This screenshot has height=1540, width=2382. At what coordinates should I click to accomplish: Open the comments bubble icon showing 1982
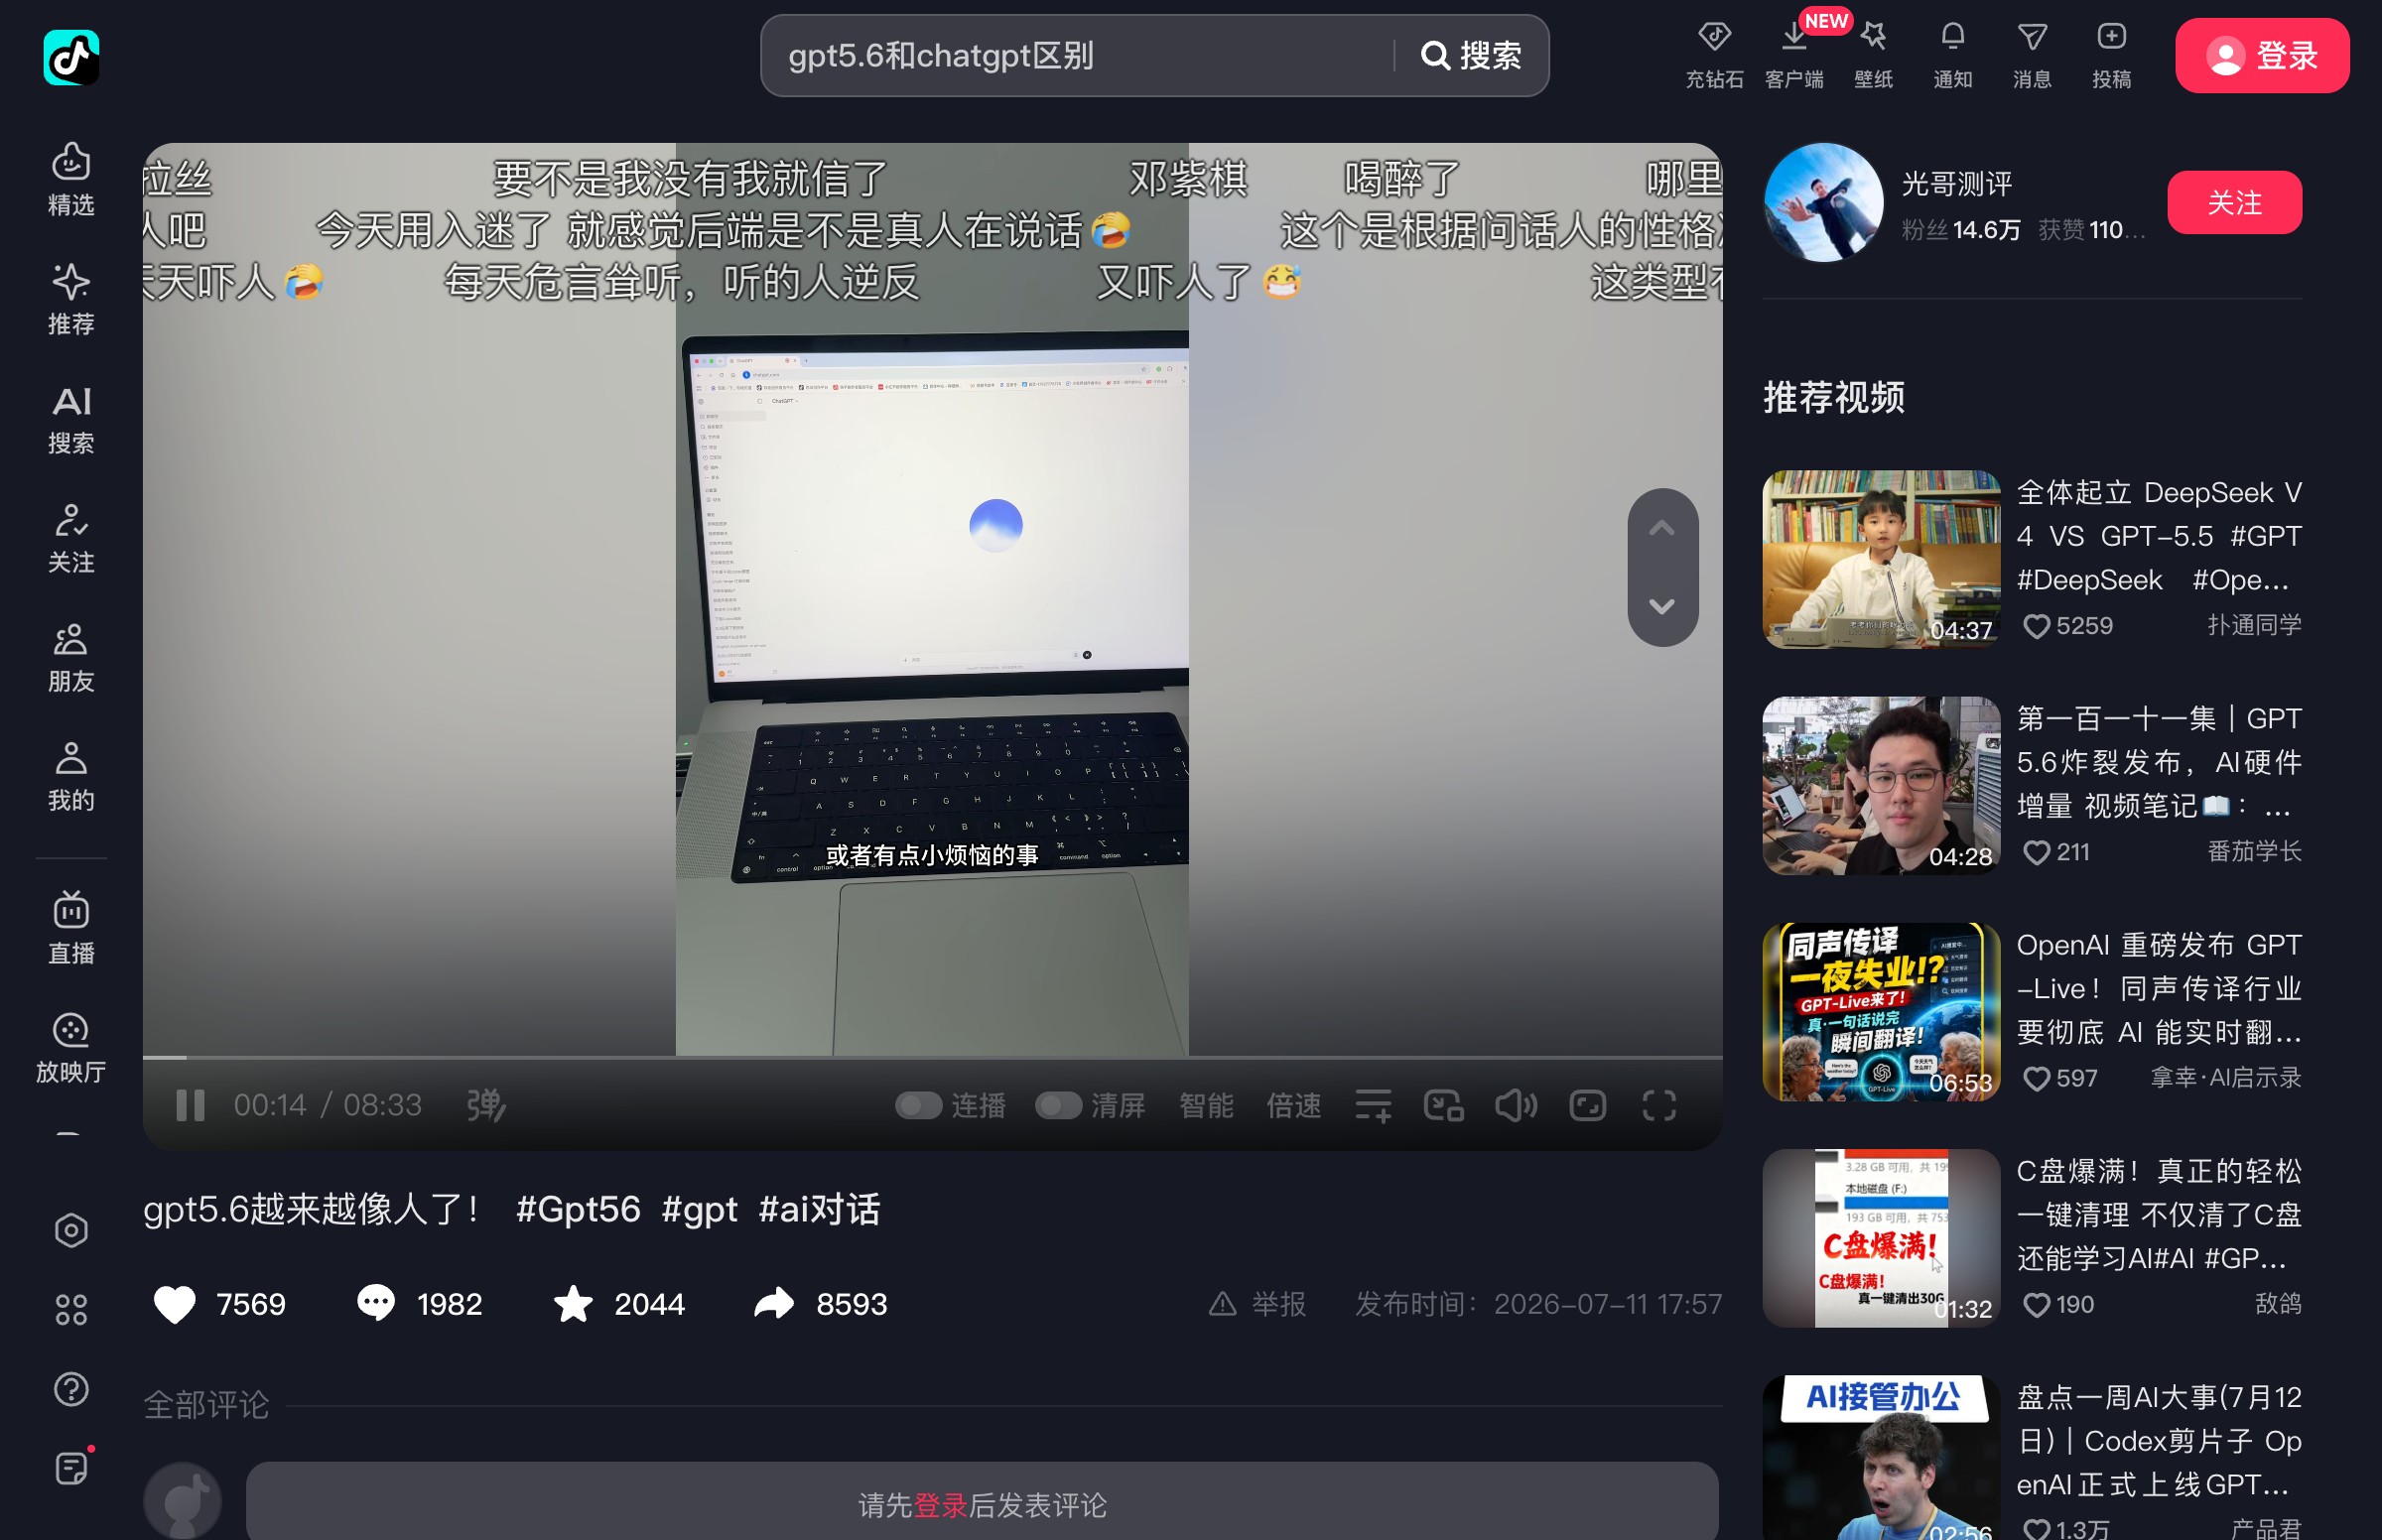(376, 1304)
